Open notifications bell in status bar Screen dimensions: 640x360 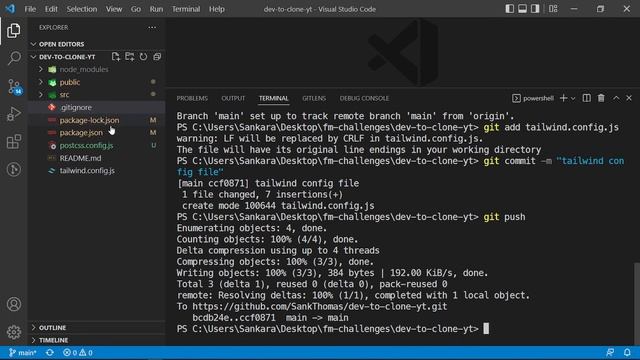(x=627, y=353)
